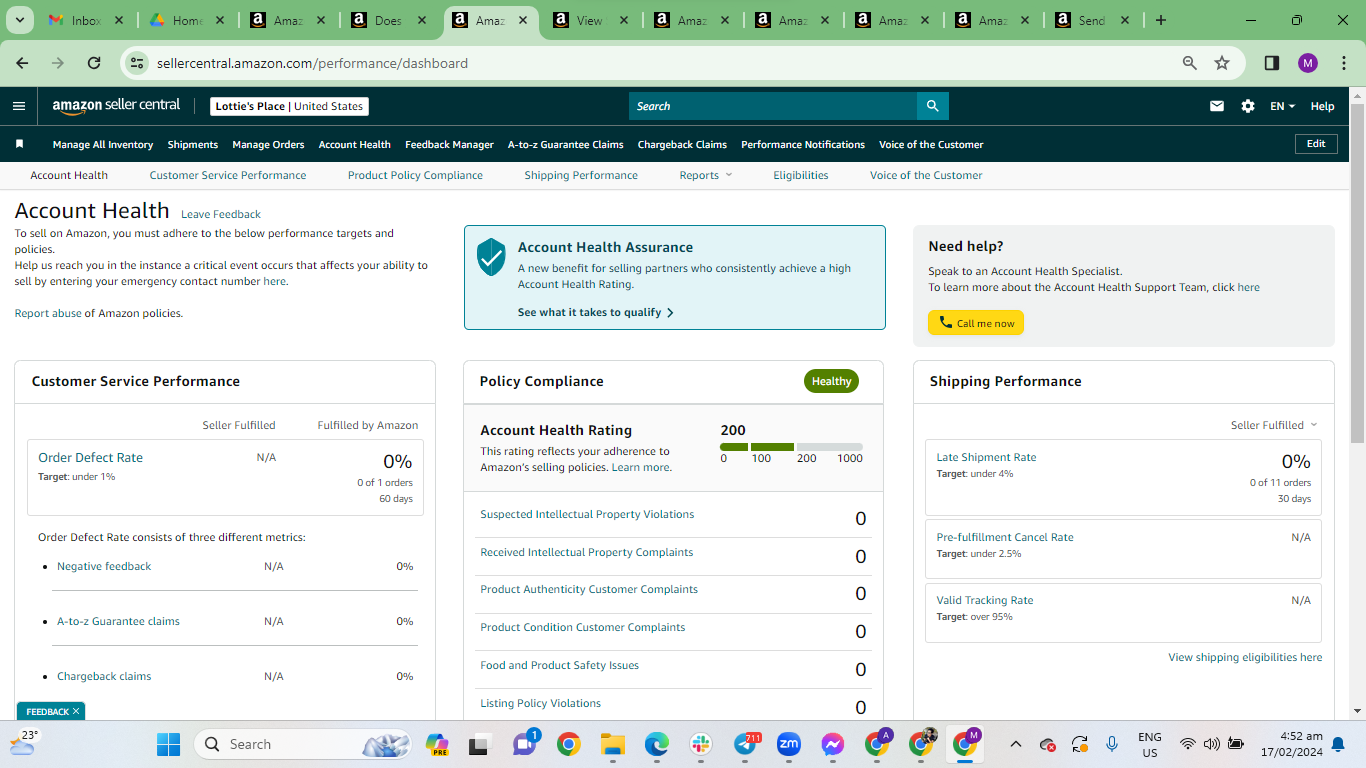The width and height of the screenshot is (1366, 768).
Task: Open the Seller Fulfilled dropdown in Shipping Performance
Action: (1274, 425)
